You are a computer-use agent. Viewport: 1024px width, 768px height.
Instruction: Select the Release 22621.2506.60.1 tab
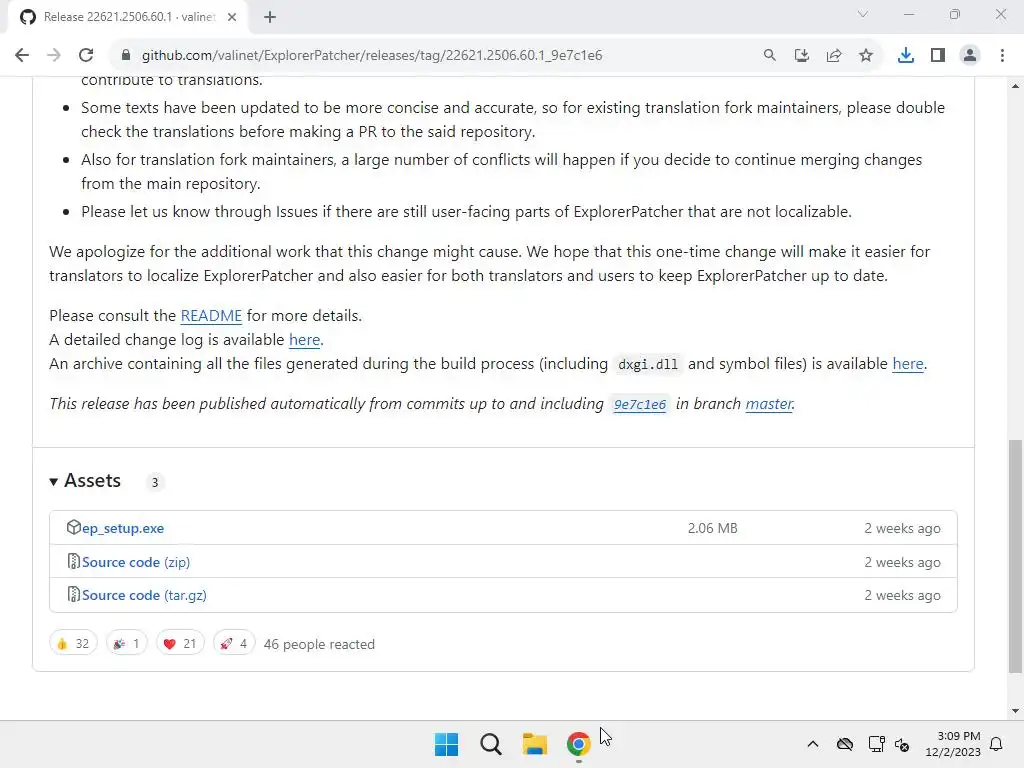(127, 17)
